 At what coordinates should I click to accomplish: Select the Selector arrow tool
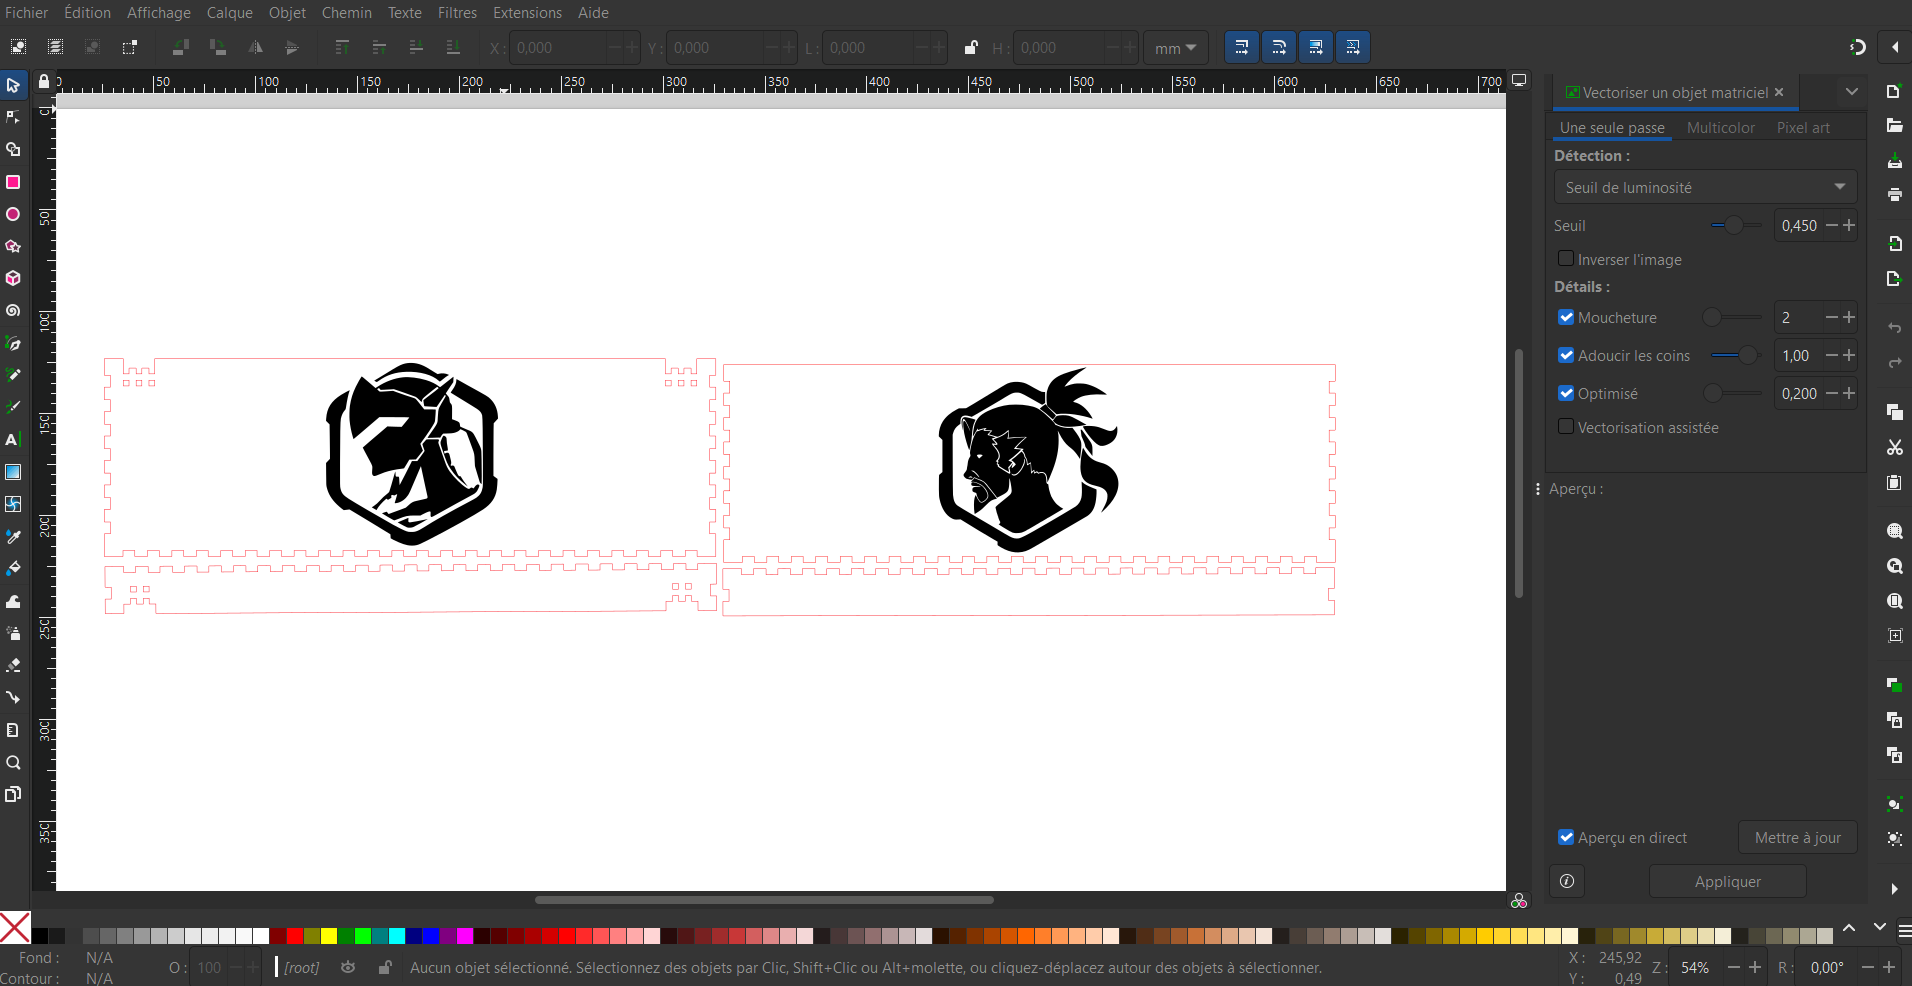13,85
